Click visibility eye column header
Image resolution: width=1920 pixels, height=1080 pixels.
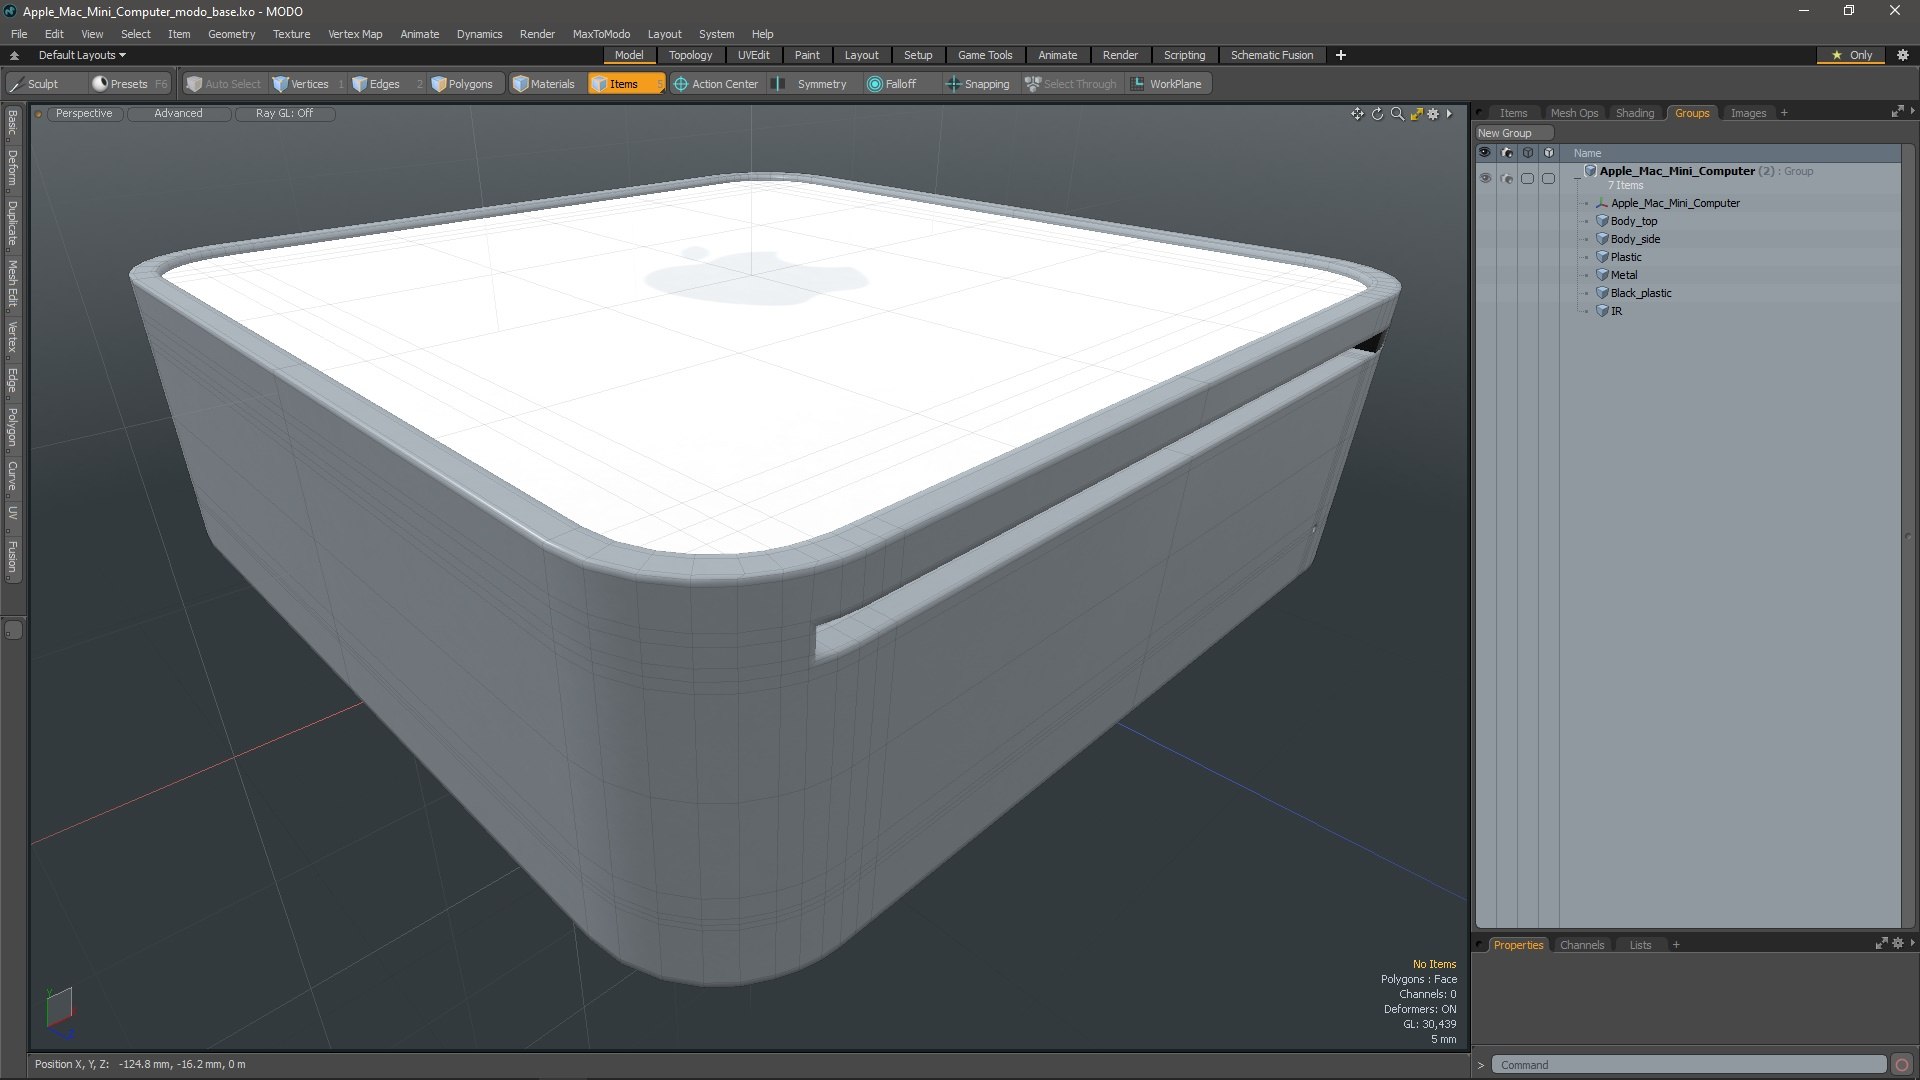[1485, 153]
